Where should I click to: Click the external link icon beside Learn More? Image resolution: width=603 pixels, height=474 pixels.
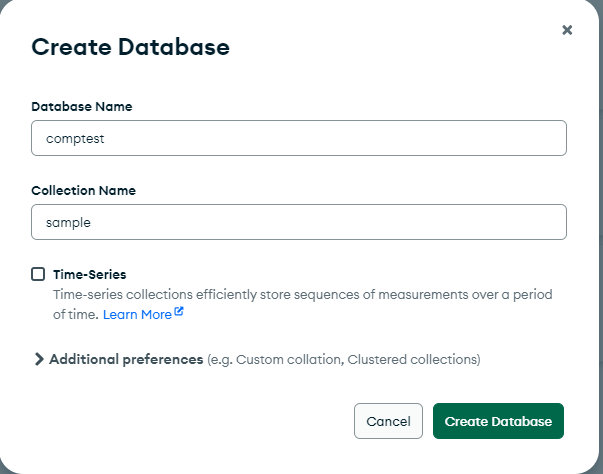point(179,313)
